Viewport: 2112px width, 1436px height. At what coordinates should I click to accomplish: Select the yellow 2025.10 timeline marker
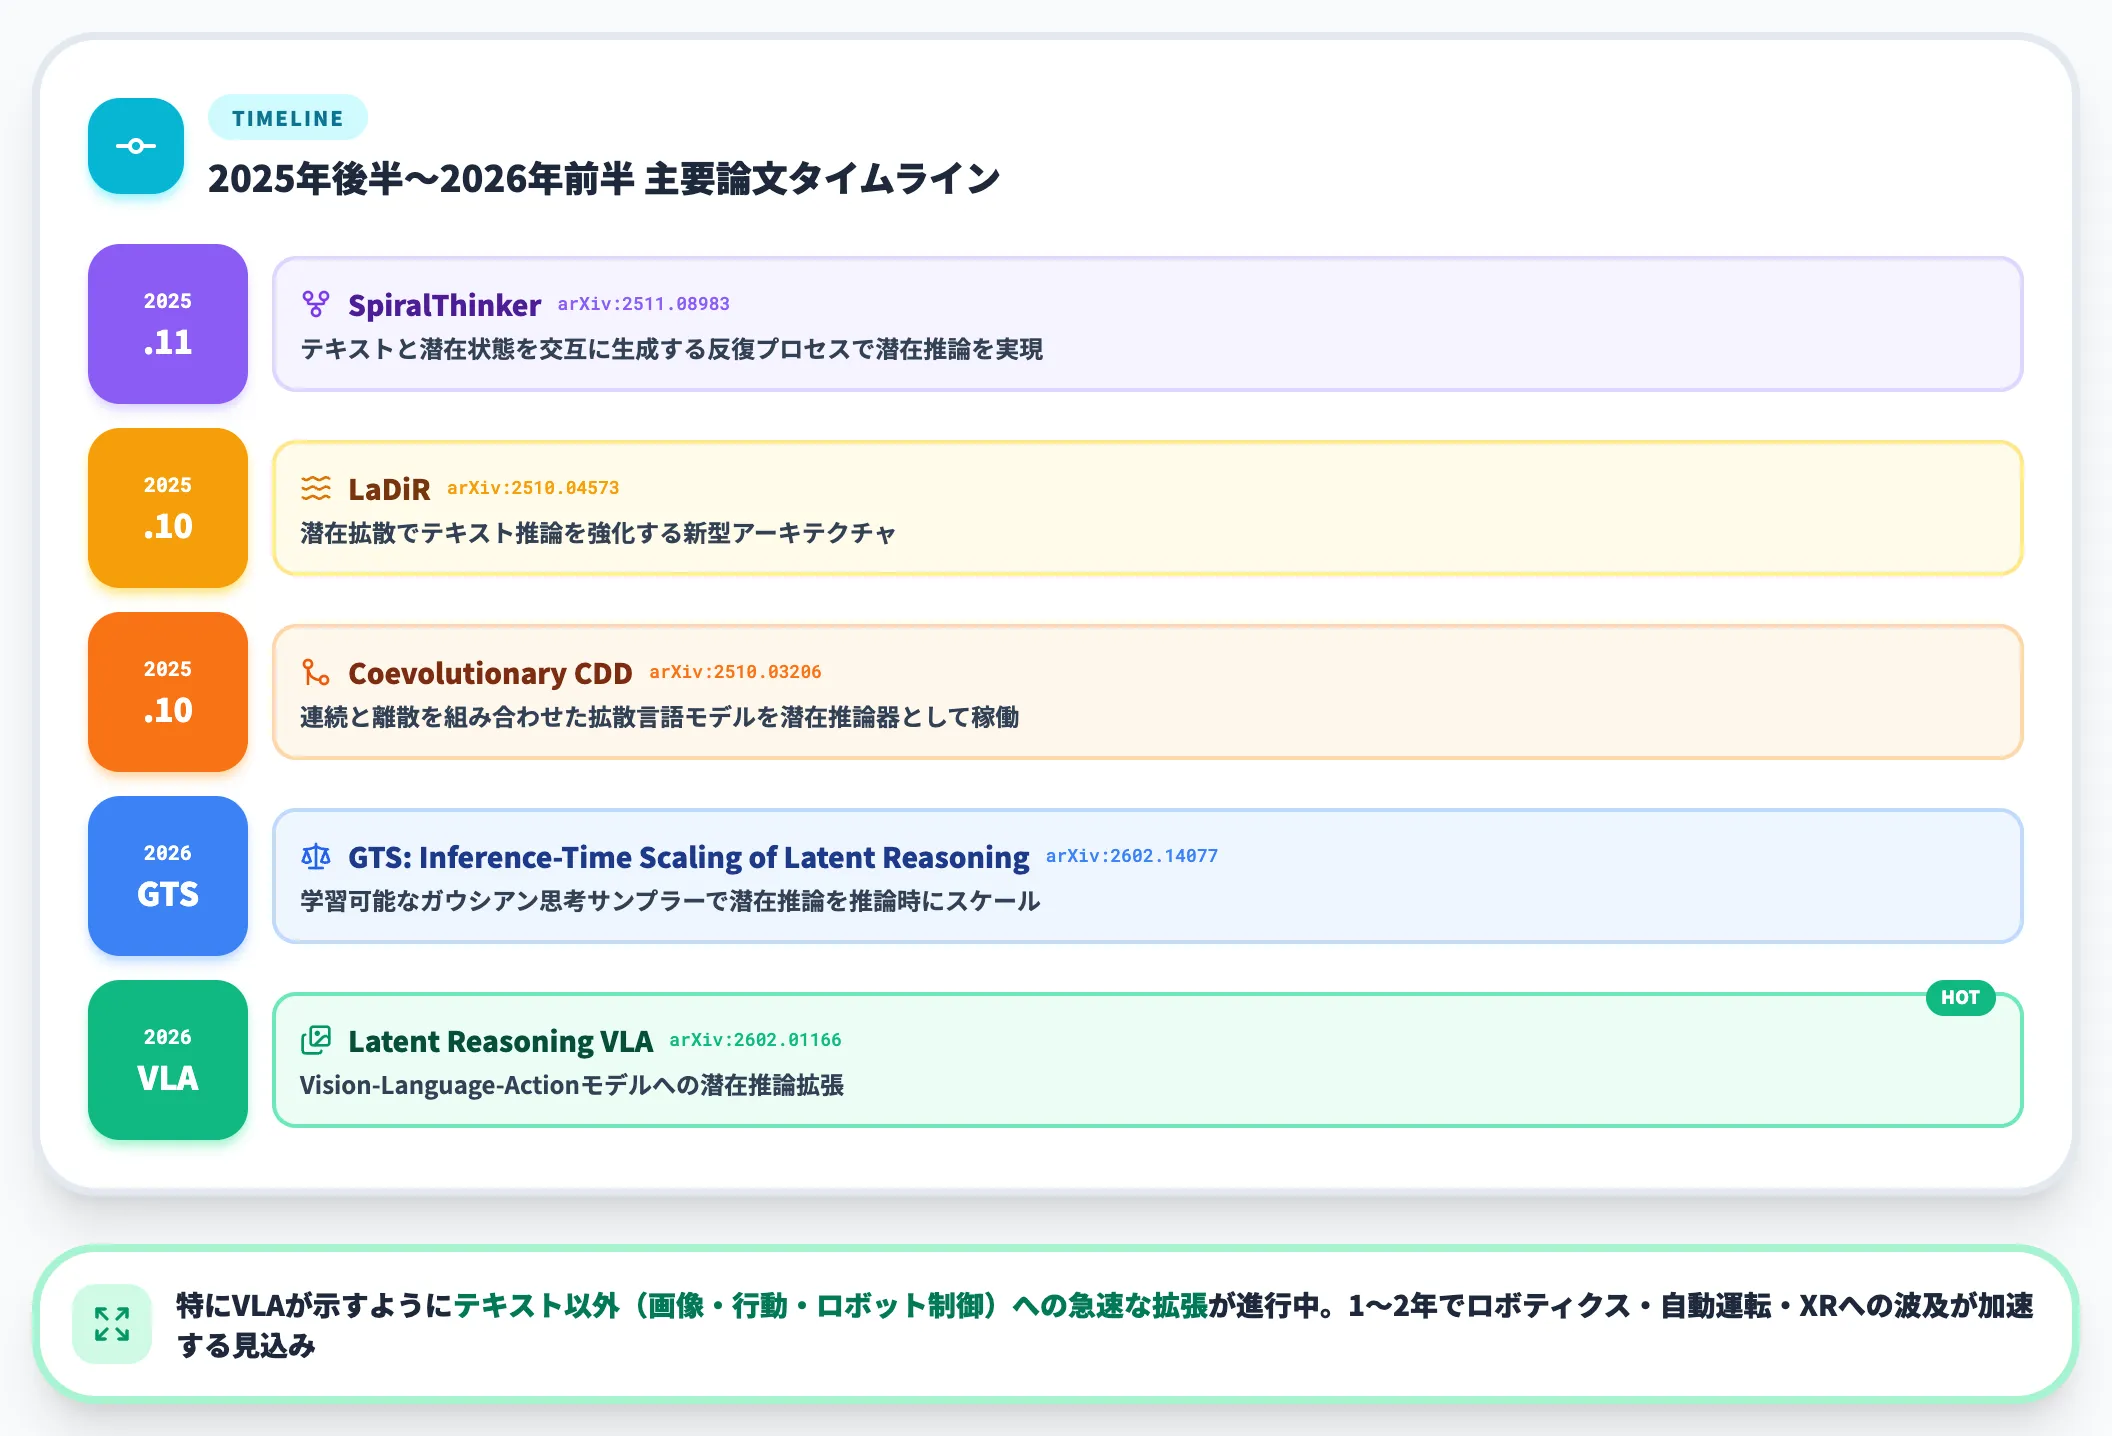[168, 508]
